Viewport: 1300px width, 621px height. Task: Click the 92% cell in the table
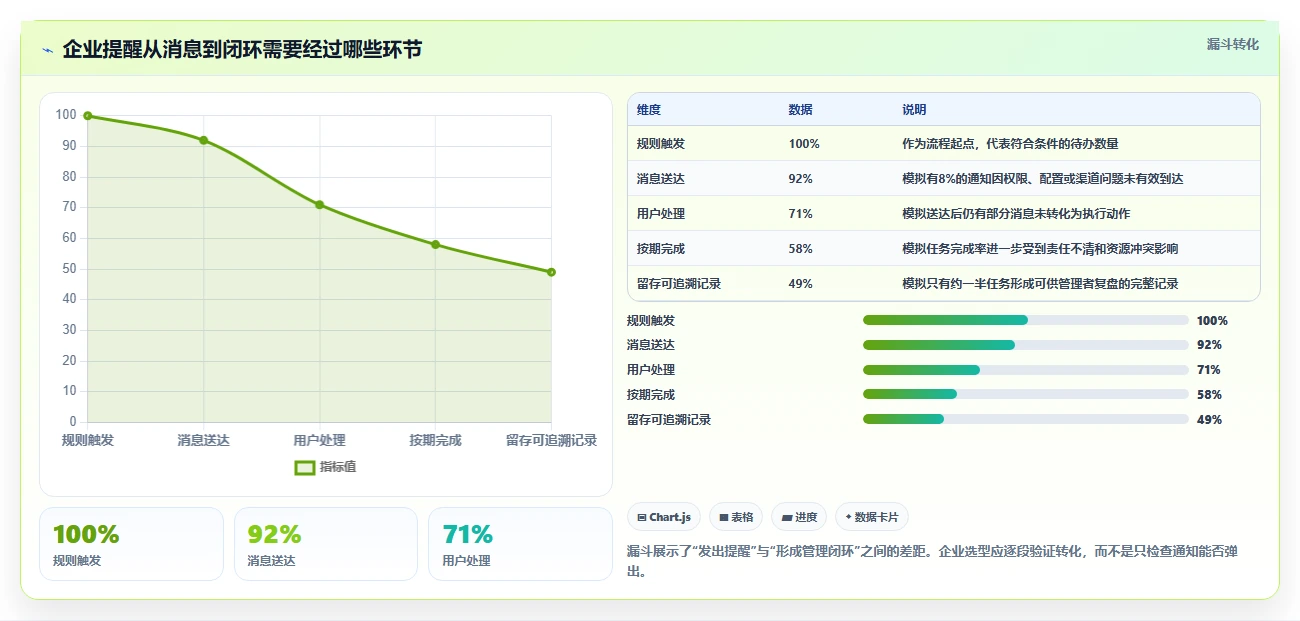[800, 179]
